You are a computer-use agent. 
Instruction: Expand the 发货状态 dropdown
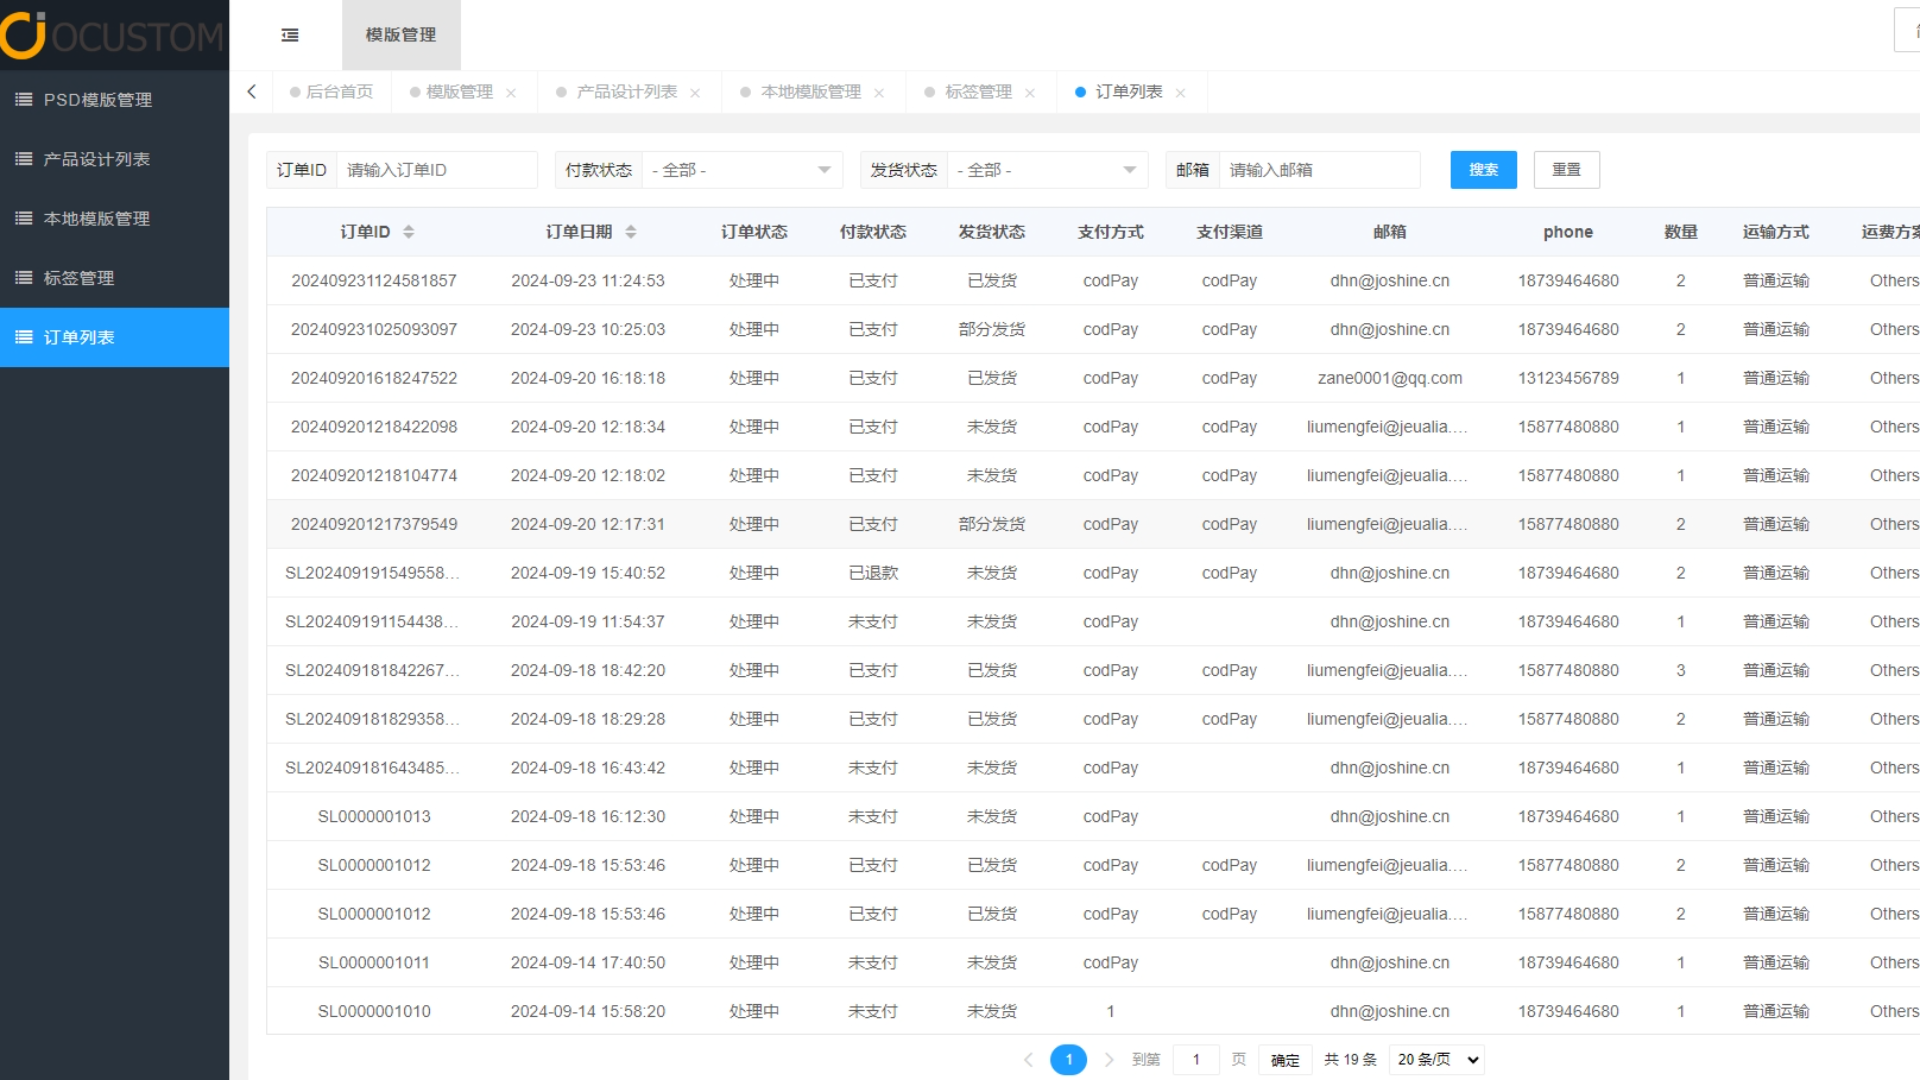point(1047,170)
